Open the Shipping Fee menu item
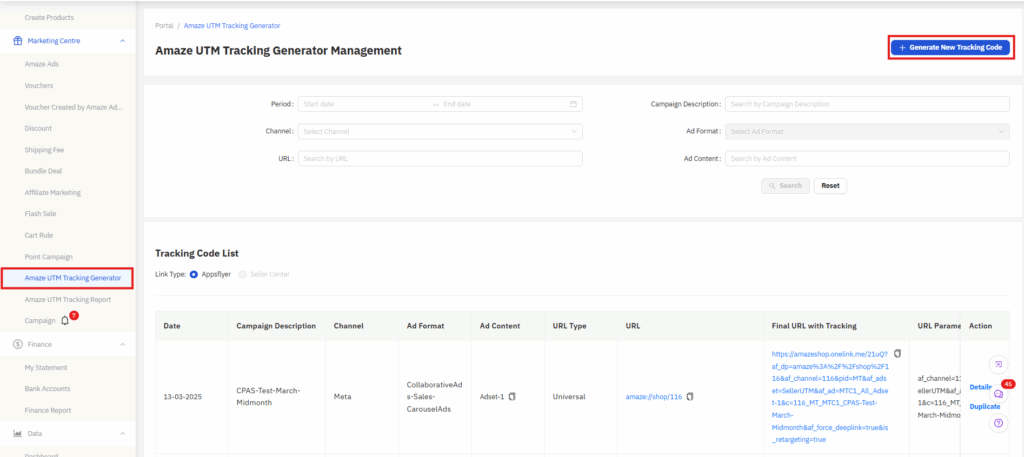 44,150
